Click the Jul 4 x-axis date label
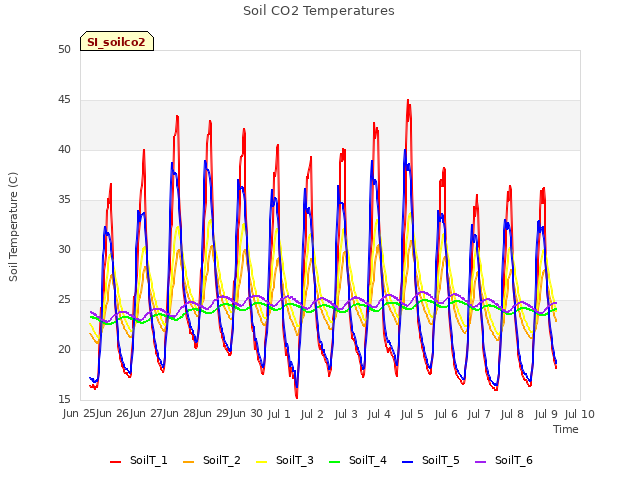 pyautogui.click(x=379, y=414)
